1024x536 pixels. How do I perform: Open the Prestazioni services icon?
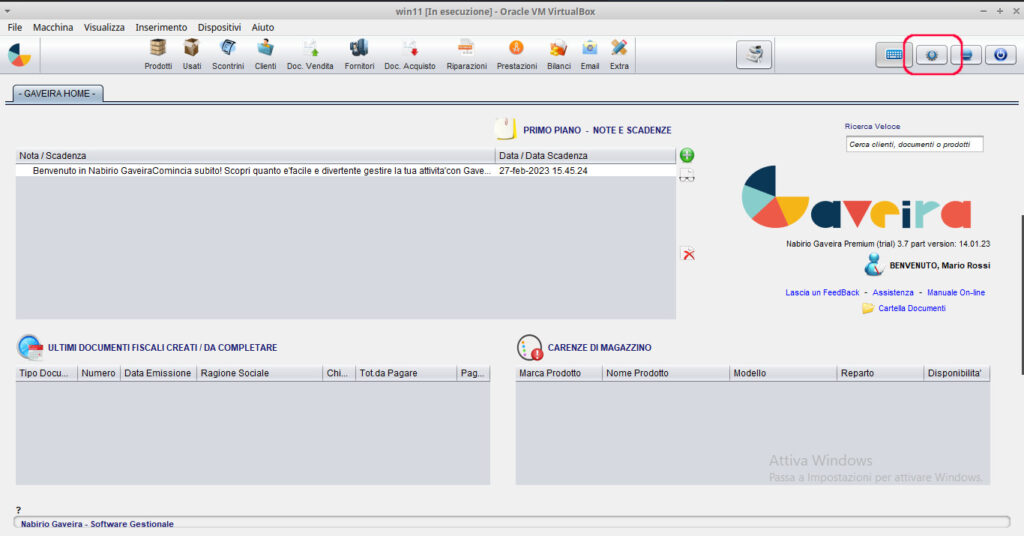(x=517, y=54)
